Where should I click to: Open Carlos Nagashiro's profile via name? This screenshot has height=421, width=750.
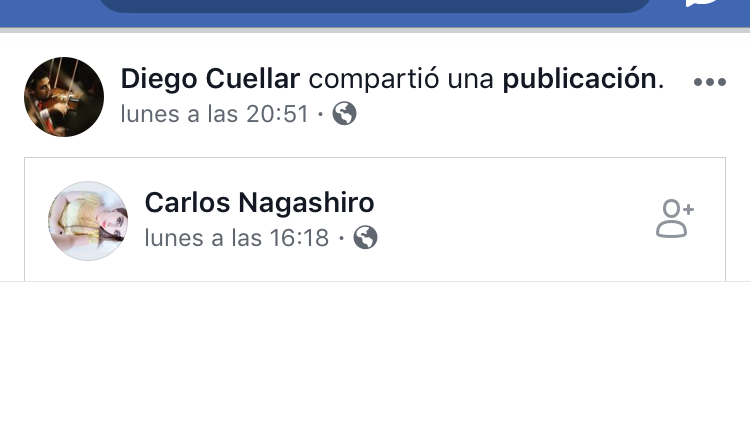pos(259,203)
